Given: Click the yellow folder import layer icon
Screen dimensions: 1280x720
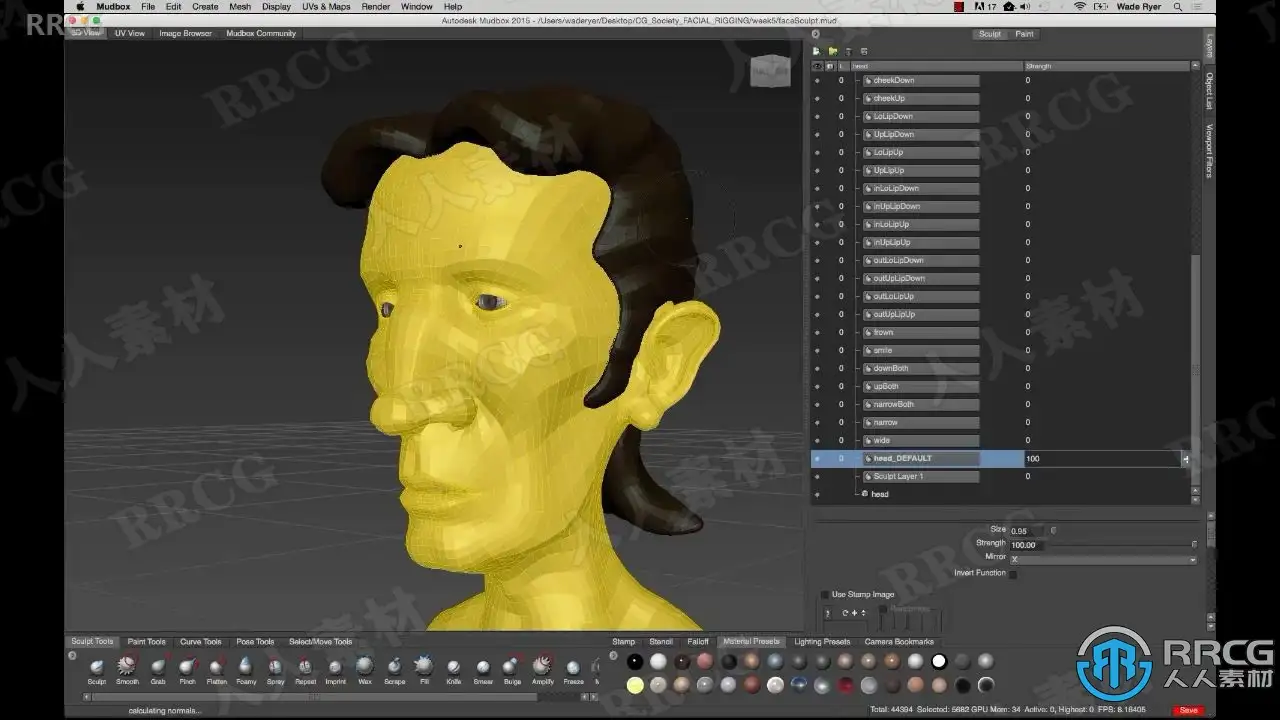Looking at the screenshot, I should tap(832, 51).
